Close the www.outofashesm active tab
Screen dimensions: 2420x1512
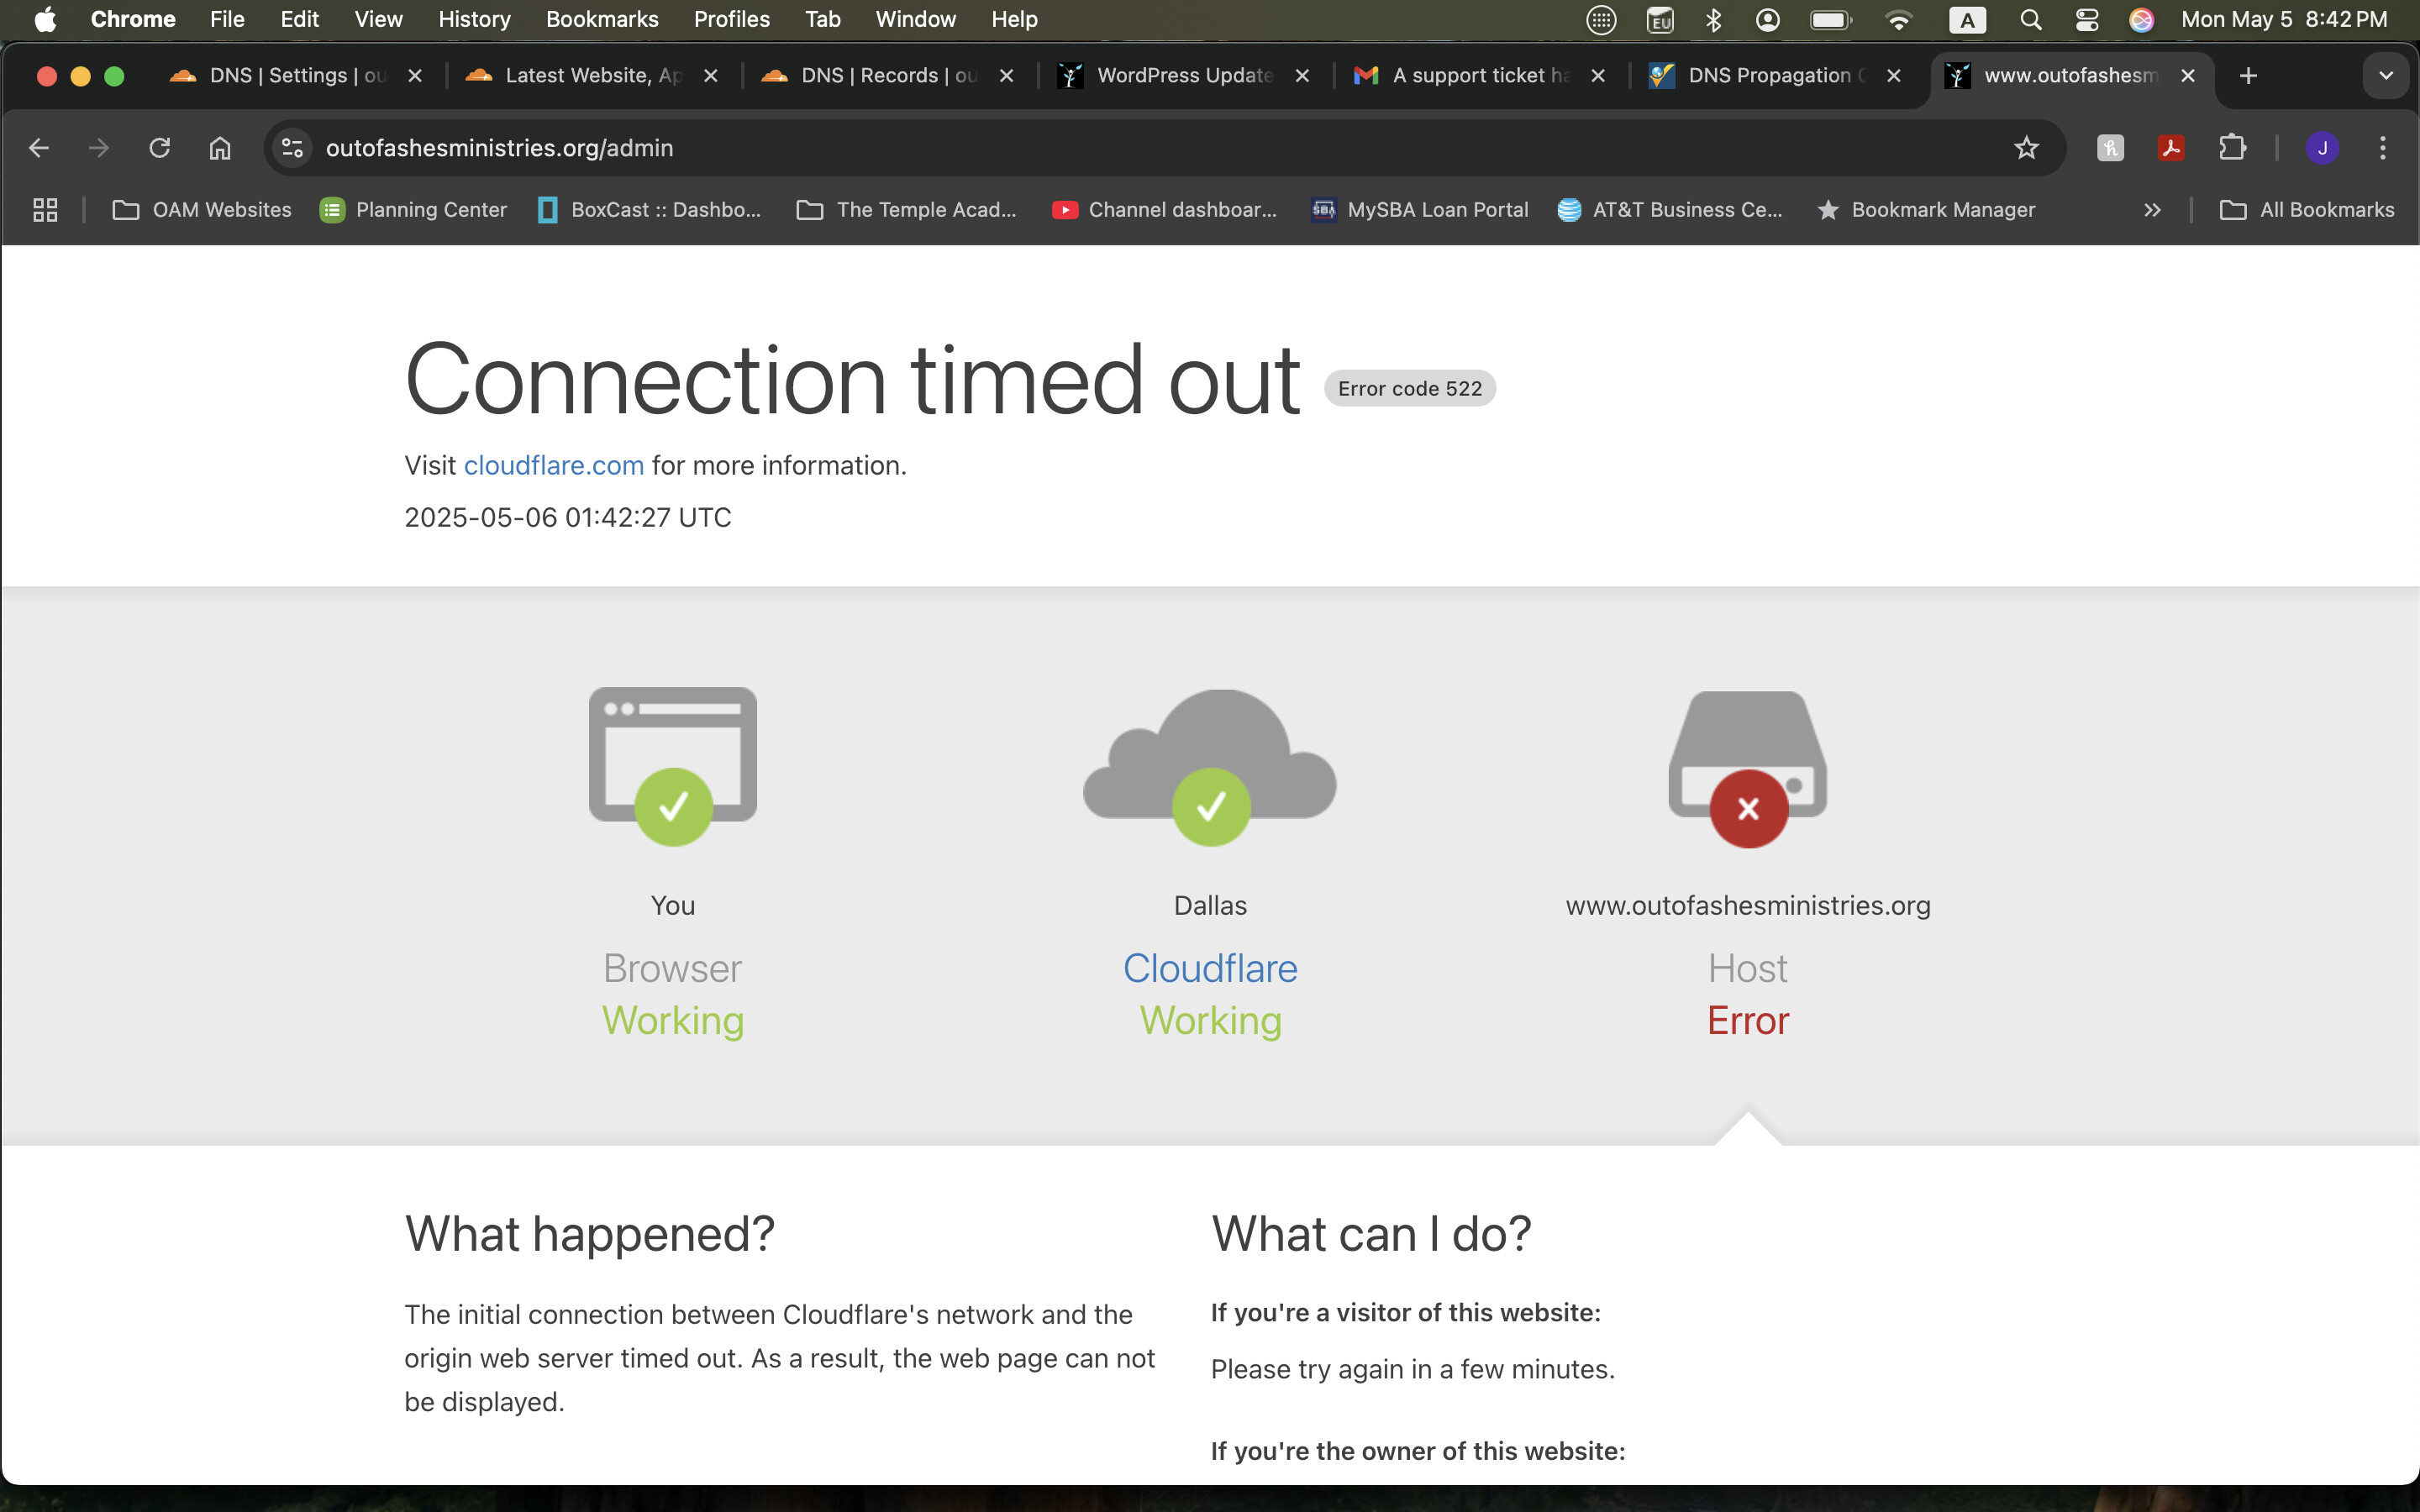pyautogui.click(x=2188, y=76)
